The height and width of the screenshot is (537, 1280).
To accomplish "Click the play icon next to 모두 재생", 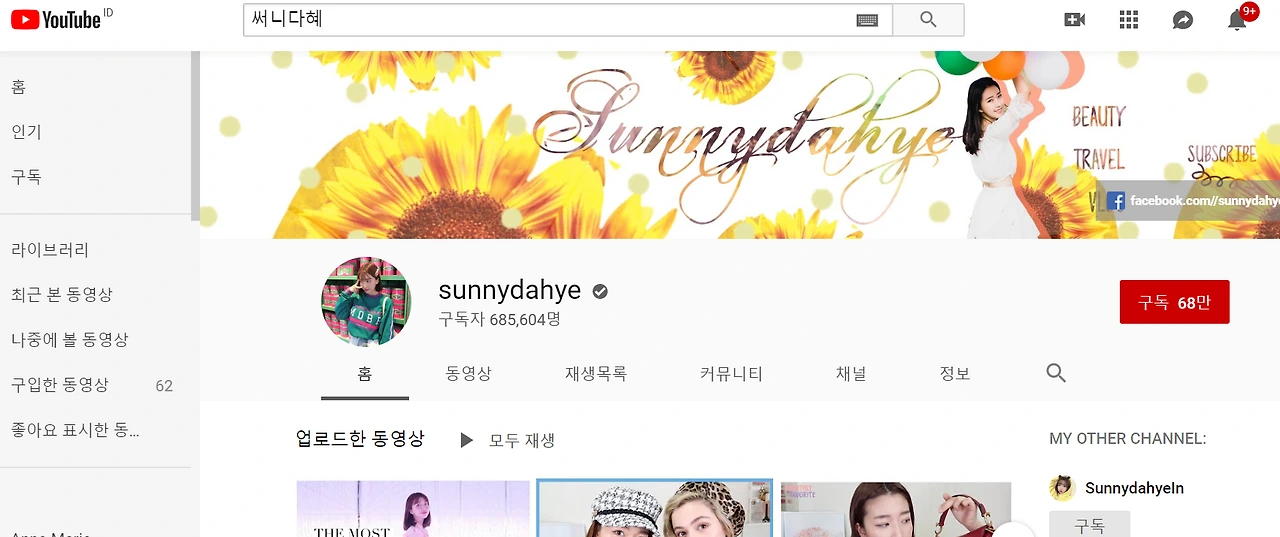I will coord(466,440).
